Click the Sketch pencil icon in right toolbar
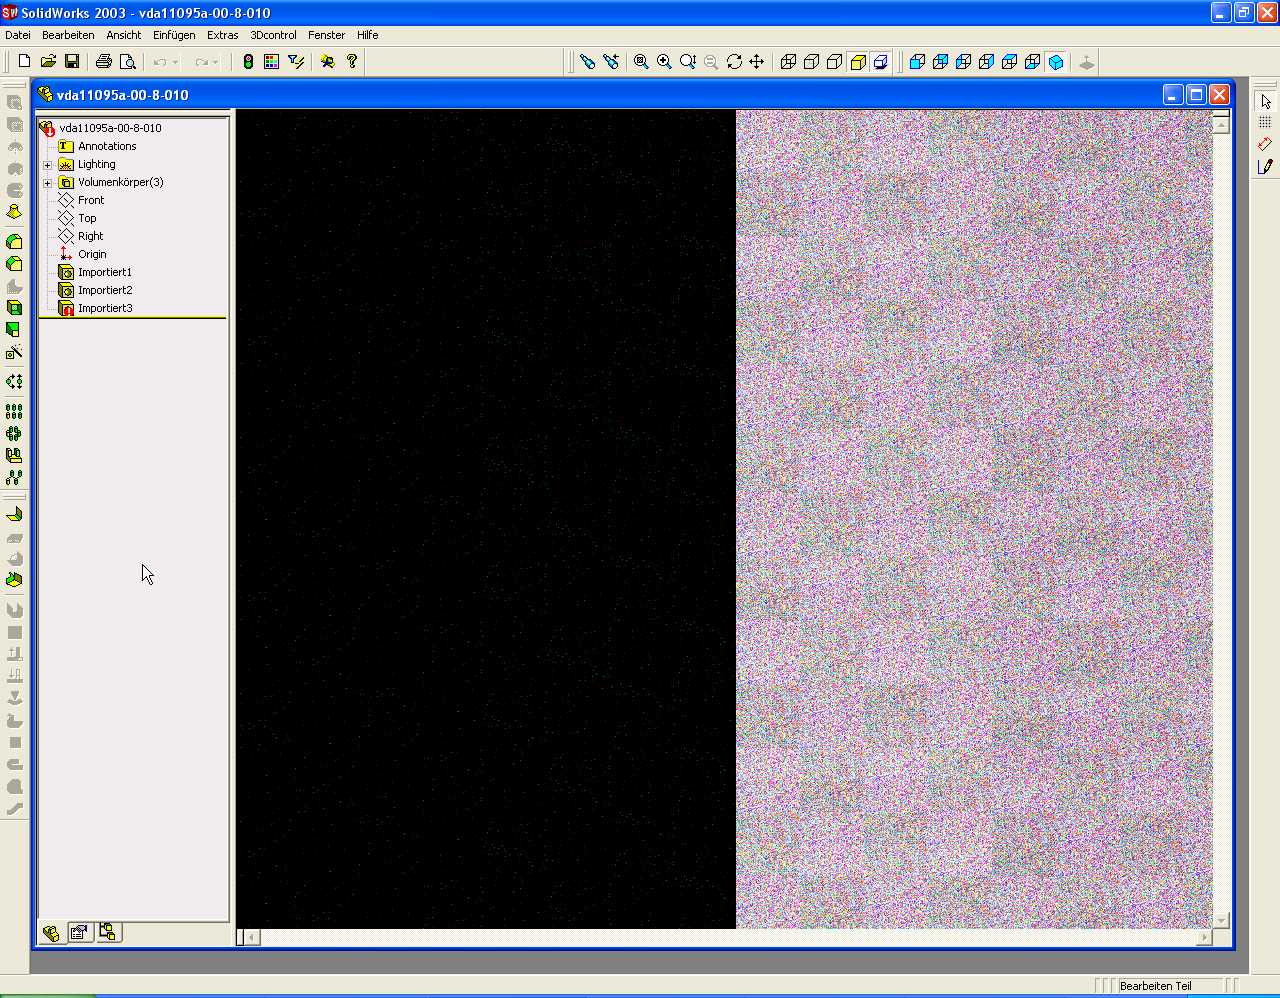 (1265, 166)
